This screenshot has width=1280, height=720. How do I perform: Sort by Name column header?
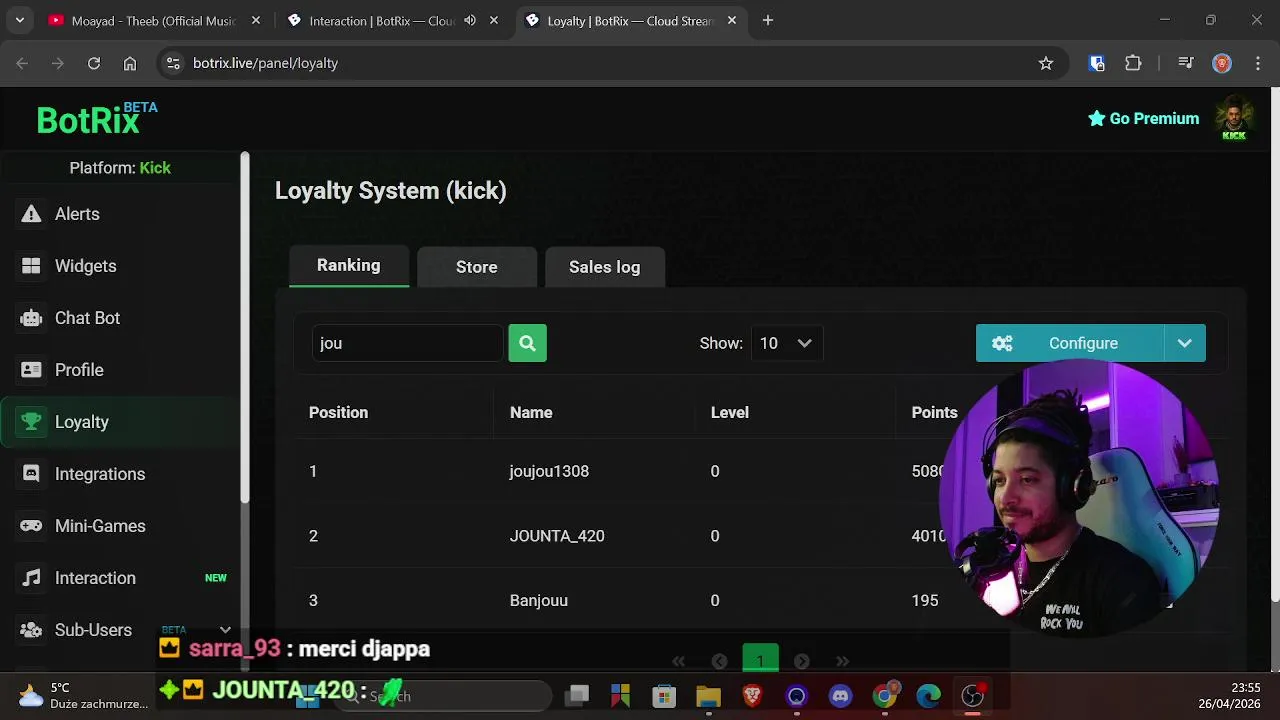(x=531, y=412)
